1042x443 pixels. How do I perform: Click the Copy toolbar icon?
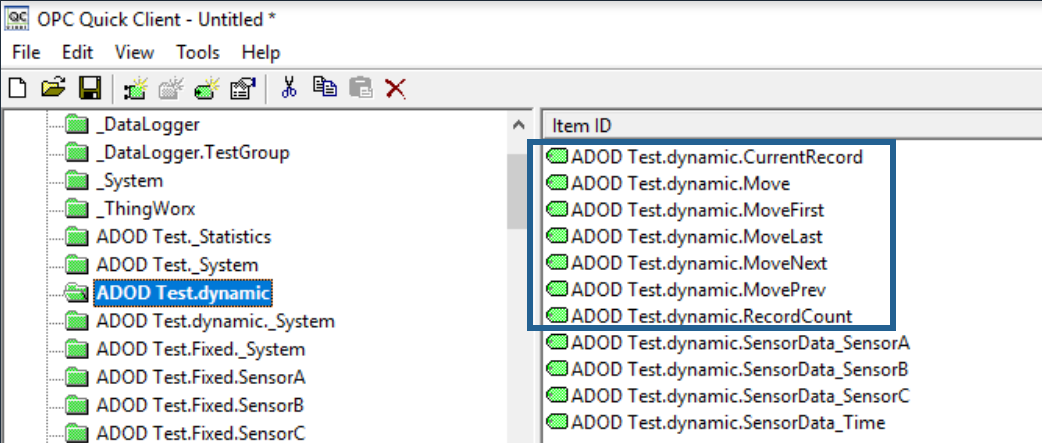click(x=324, y=87)
